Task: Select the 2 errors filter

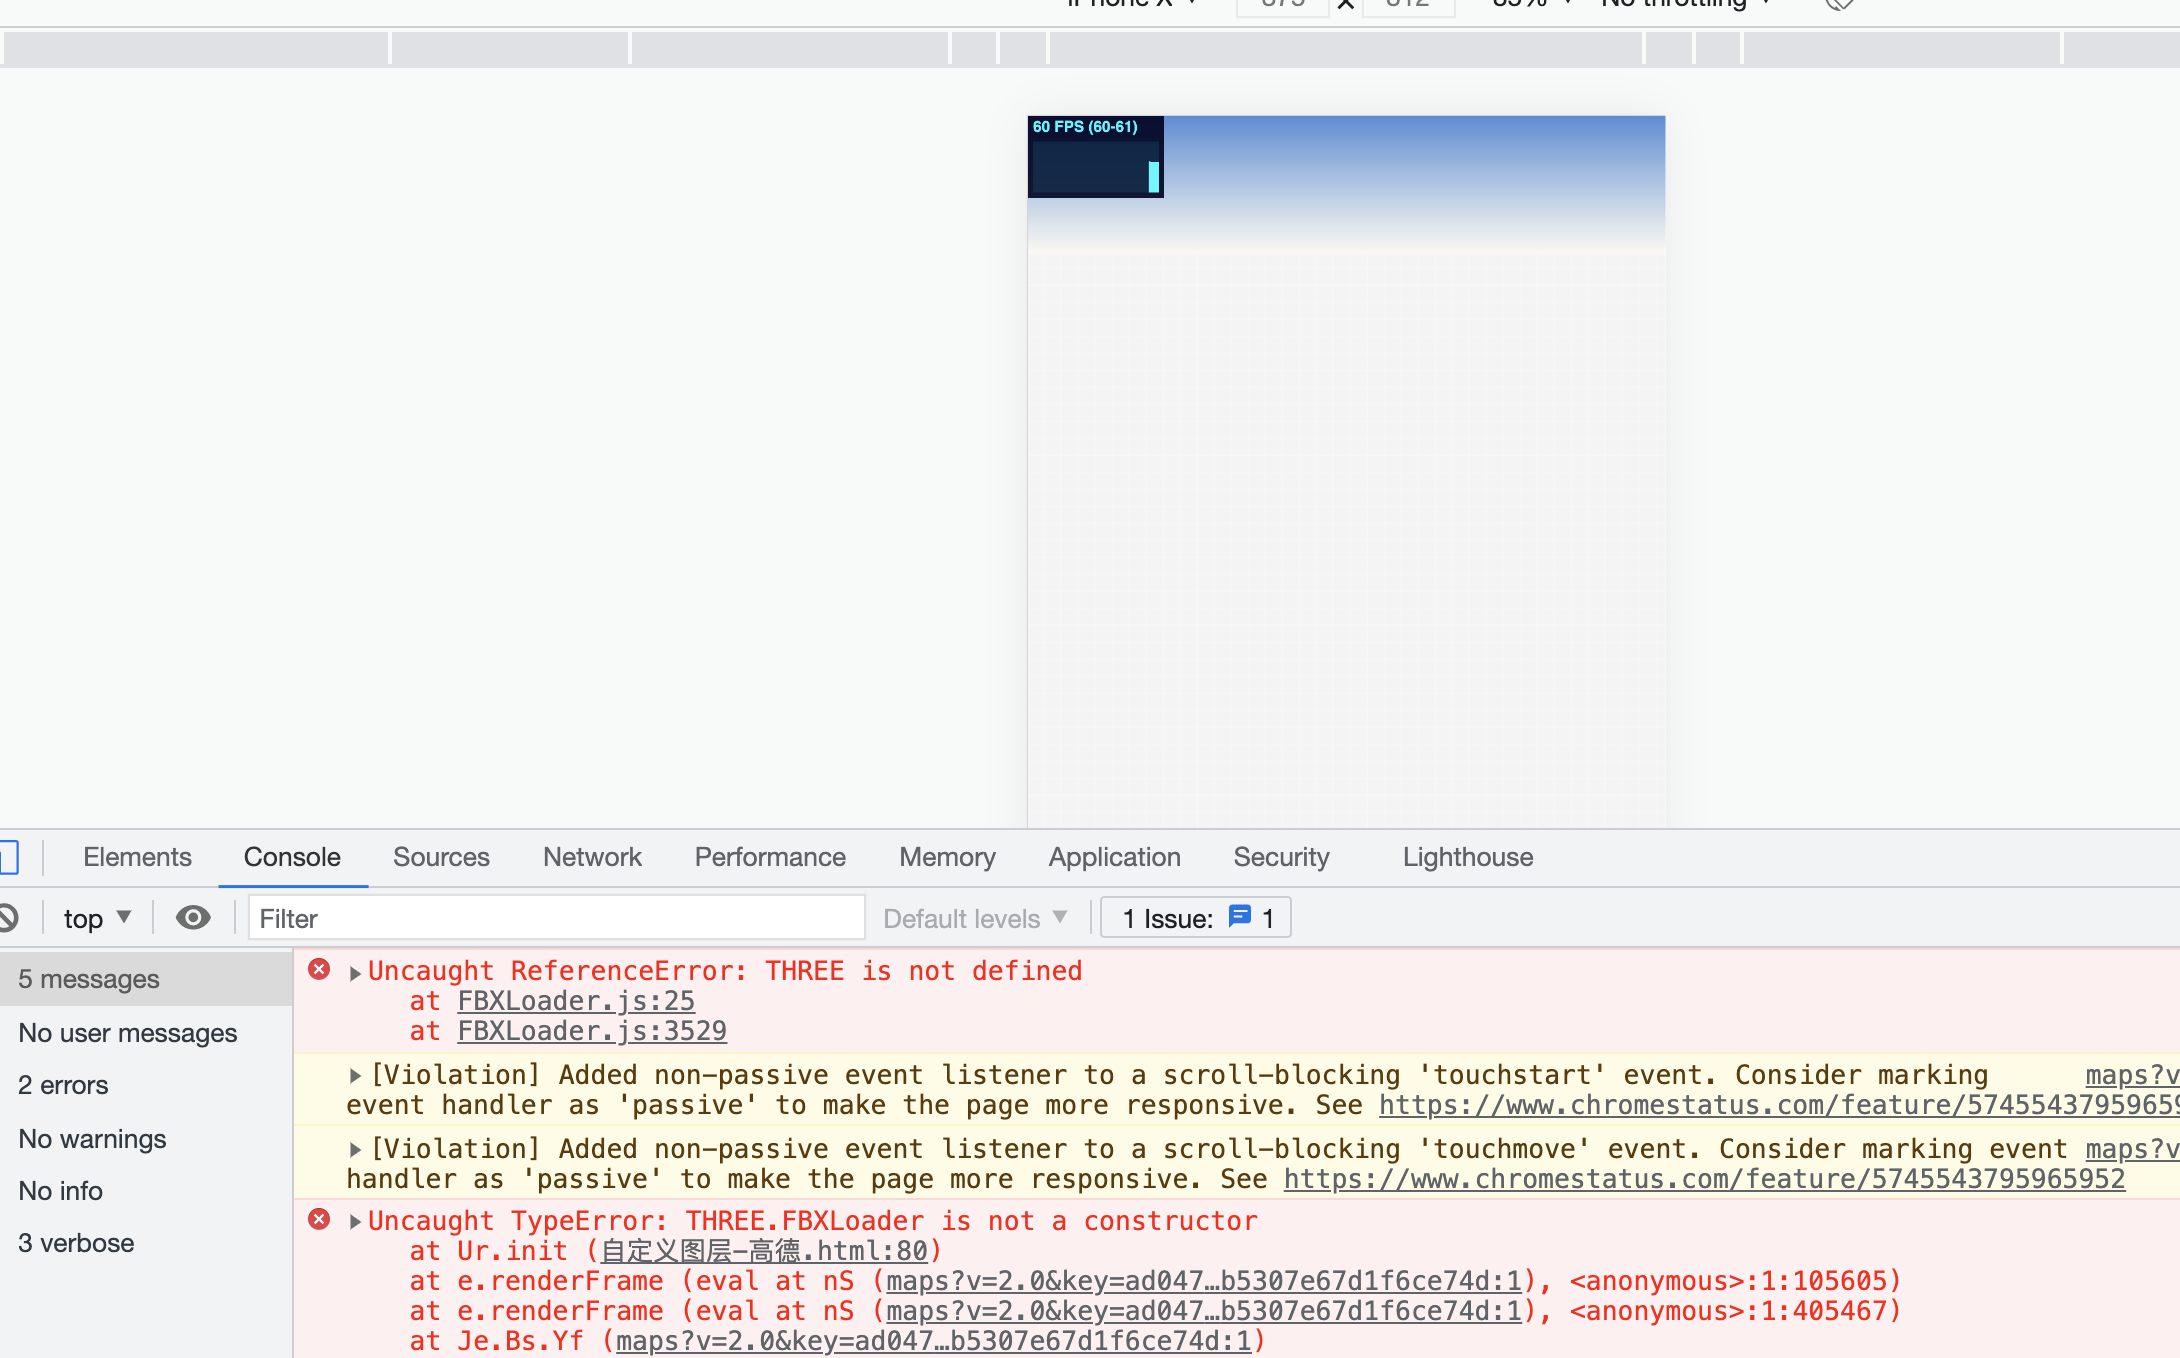Action: tap(63, 1084)
